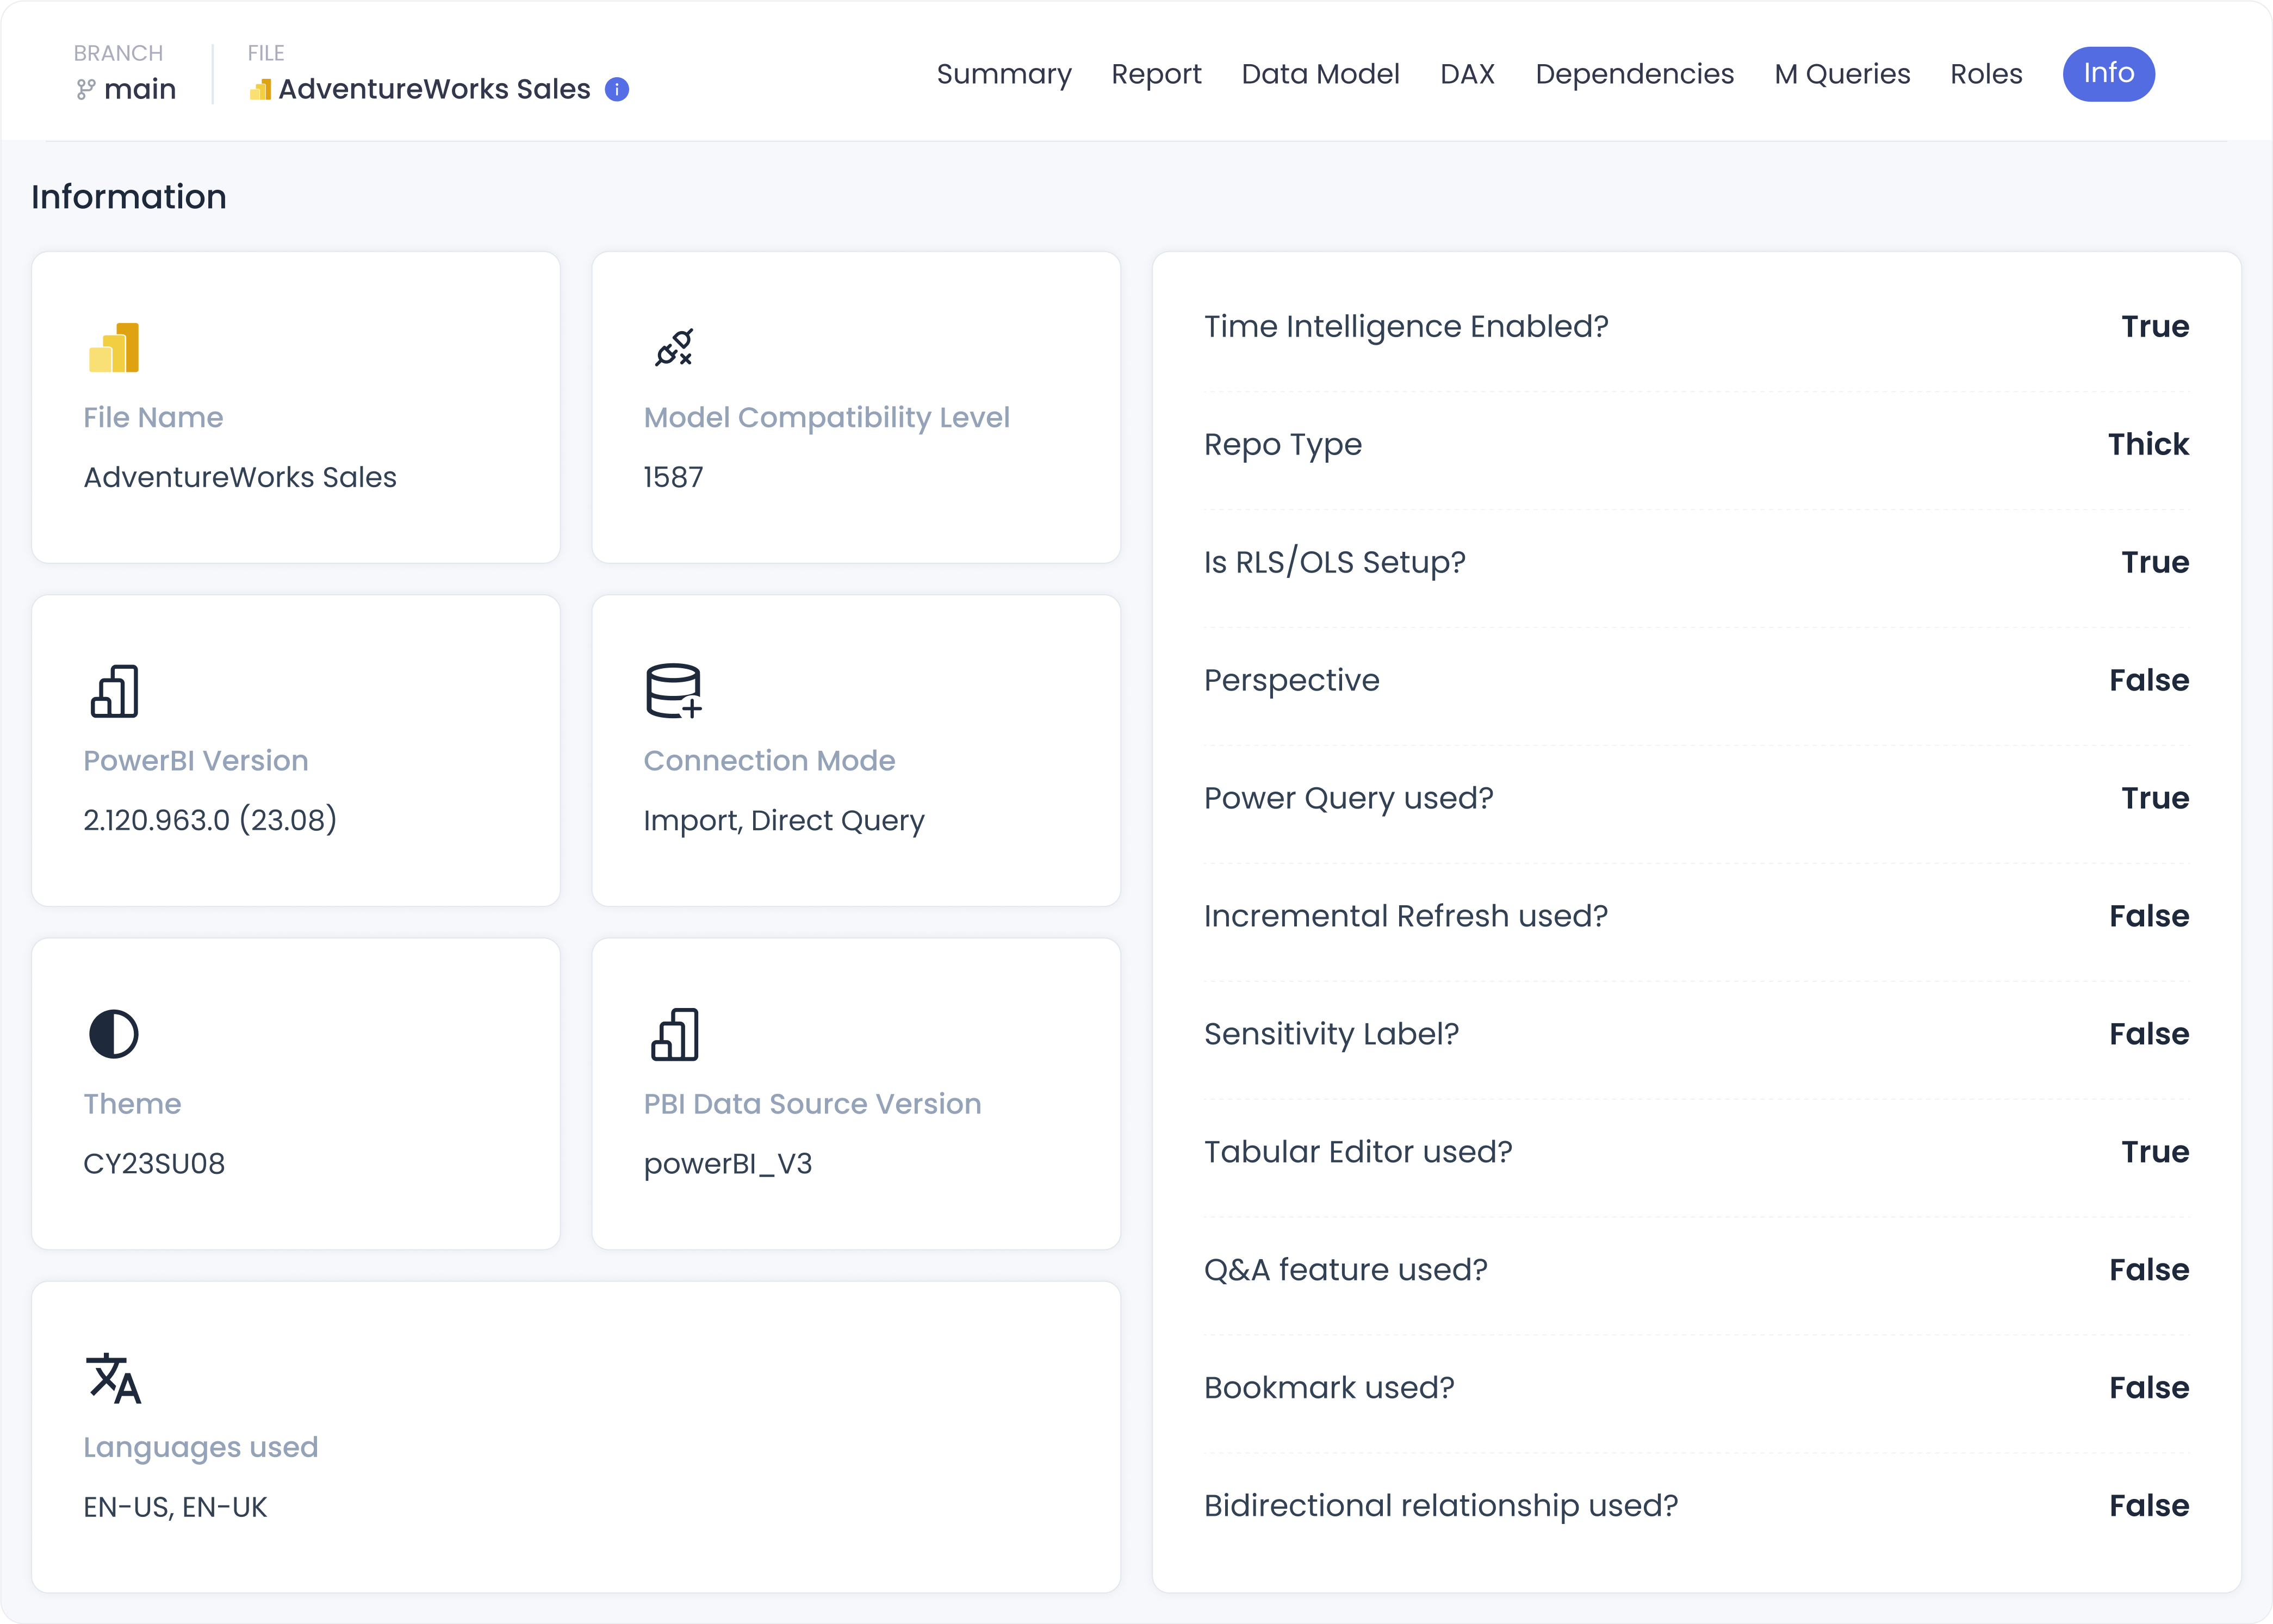
Task: Click the database icon above Connection Mode
Action: 674,691
